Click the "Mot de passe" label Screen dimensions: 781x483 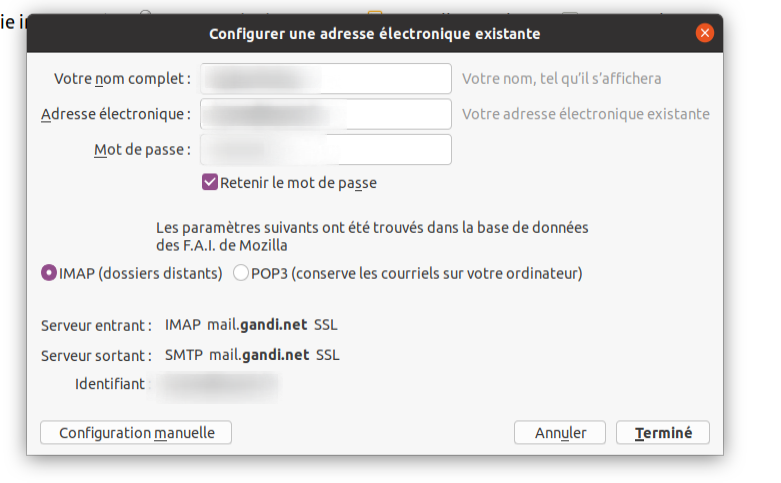tap(142, 149)
